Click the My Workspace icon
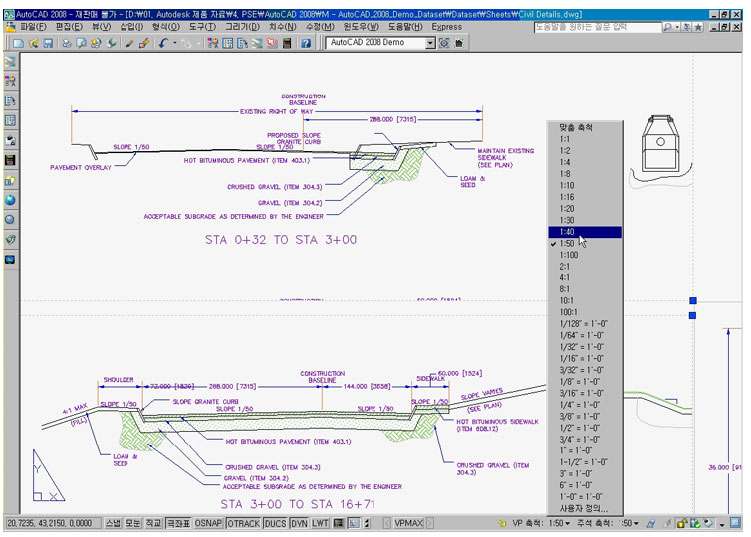Image resolution: width=751 pixels, height=537 pixels. click(x=459, y=44)
